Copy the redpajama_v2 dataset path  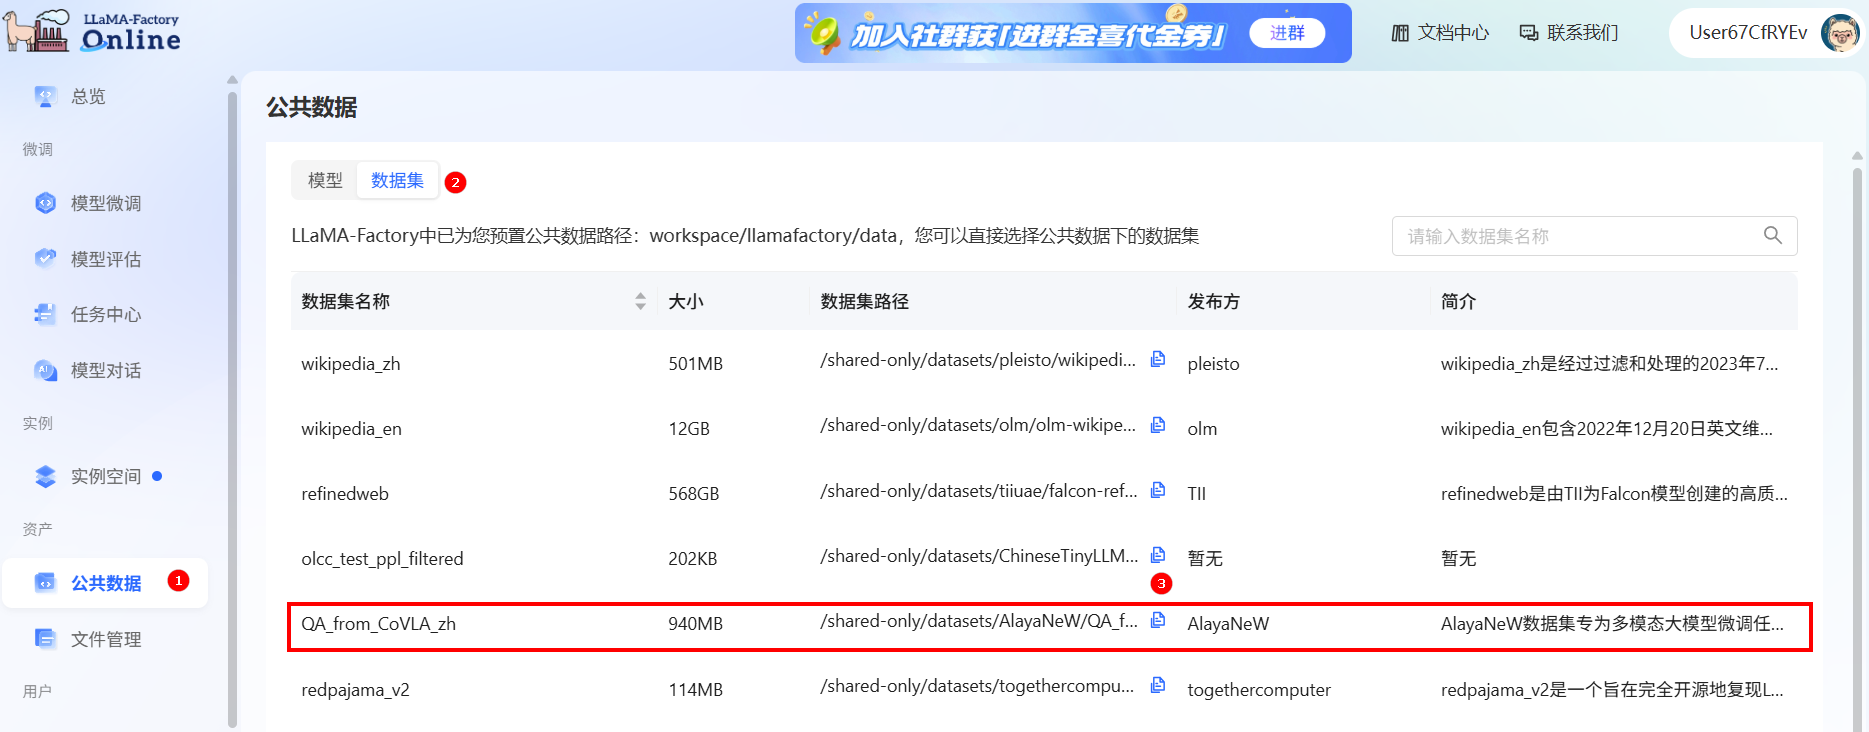pos(1158,685)
